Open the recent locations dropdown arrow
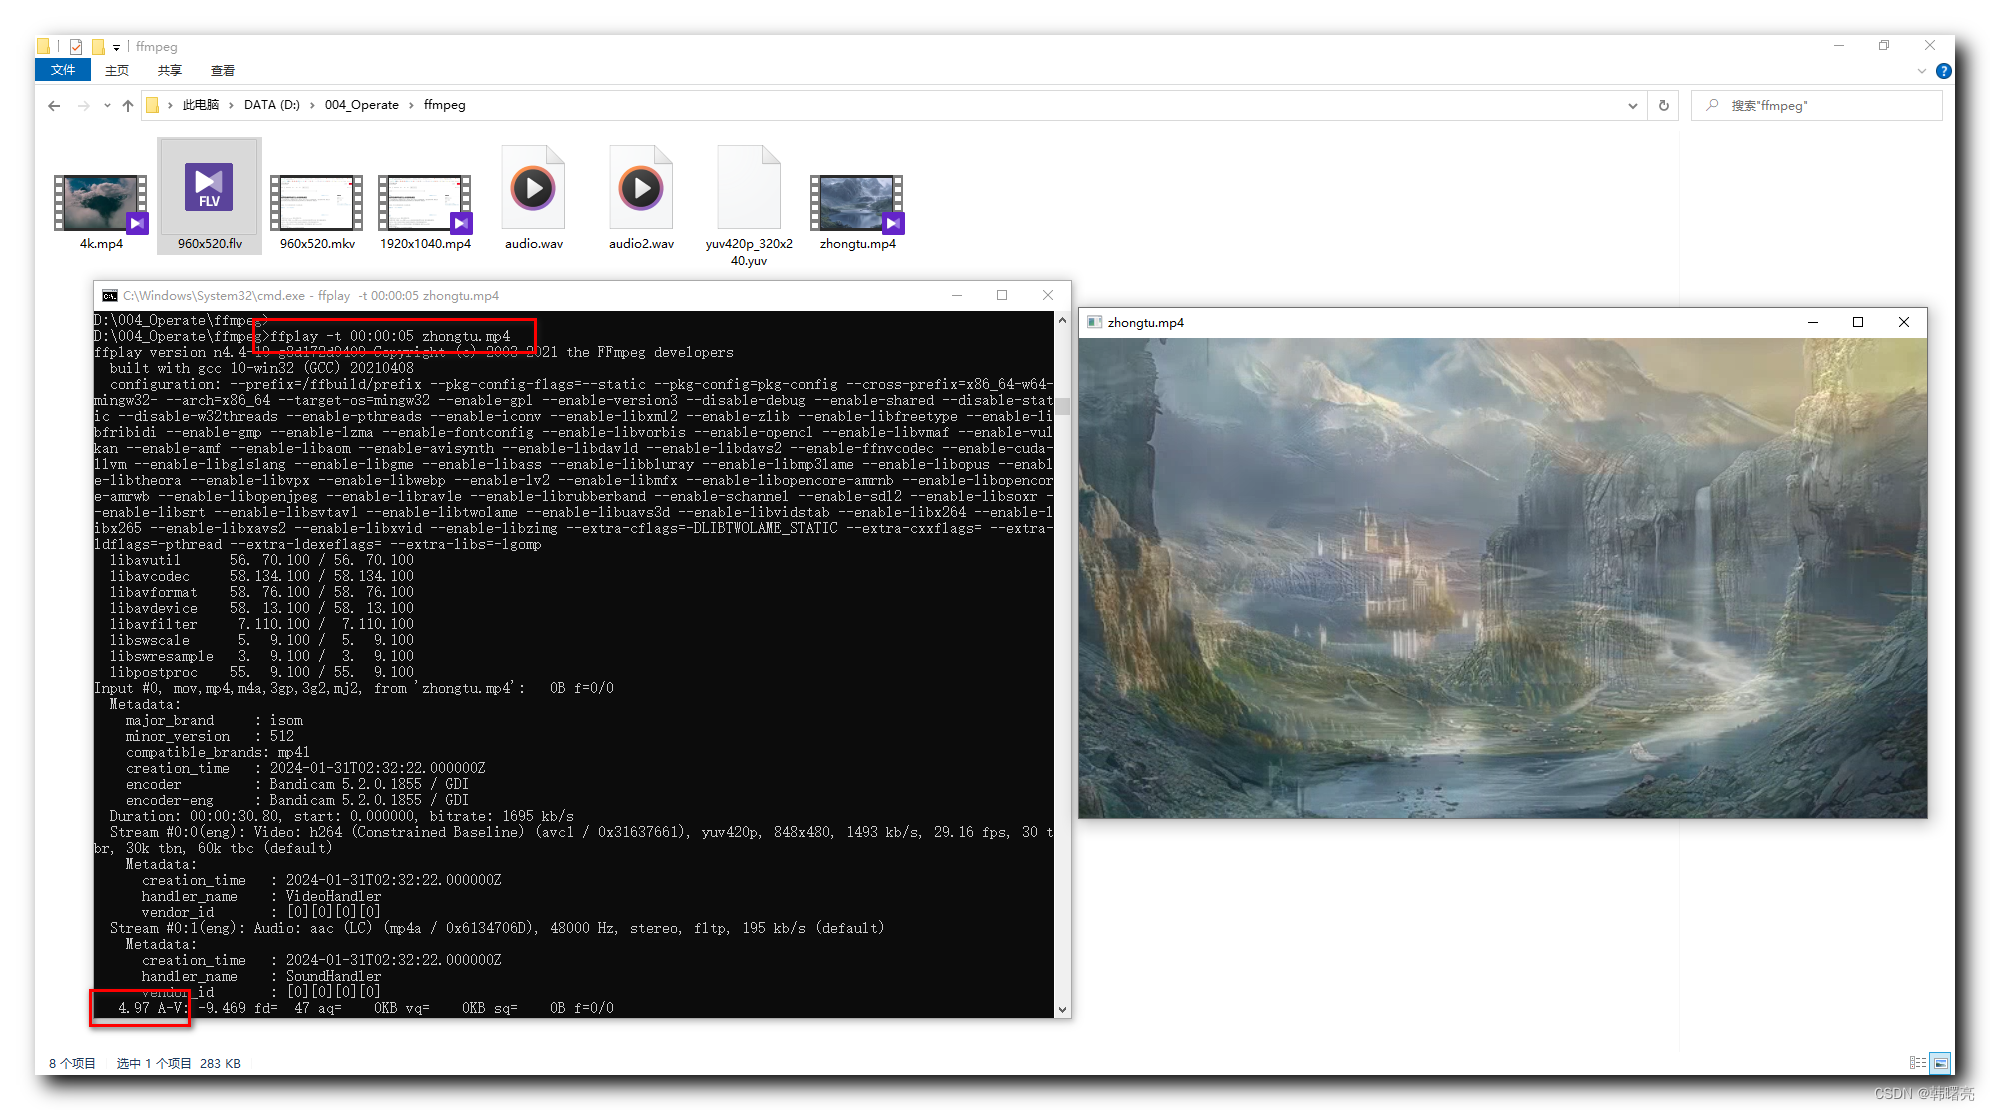 pos(107,105)
